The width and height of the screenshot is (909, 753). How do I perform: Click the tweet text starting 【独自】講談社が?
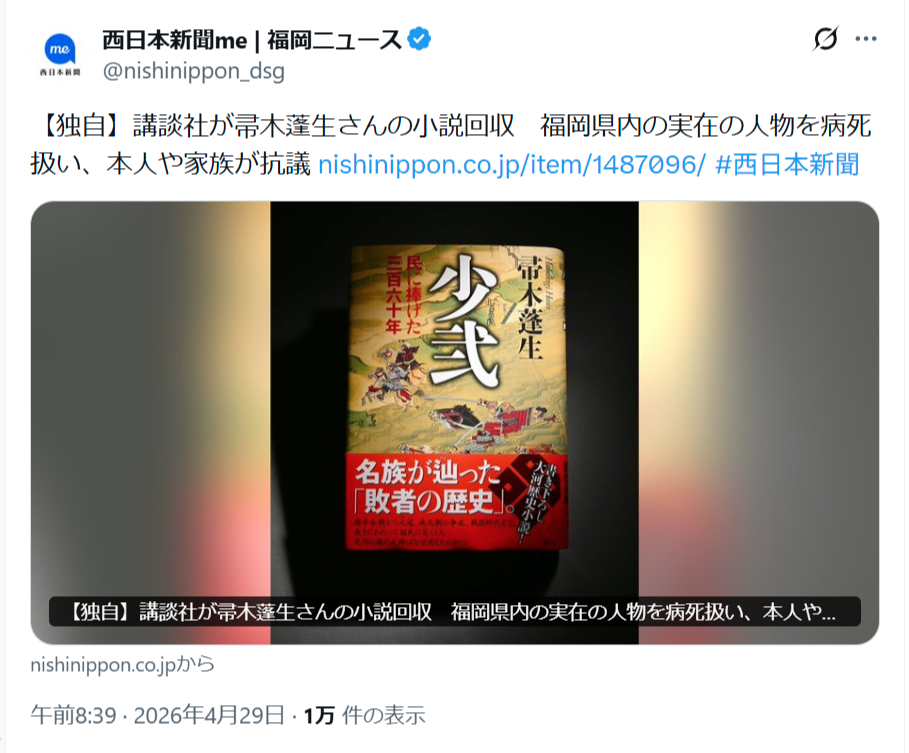pos(451,145)
